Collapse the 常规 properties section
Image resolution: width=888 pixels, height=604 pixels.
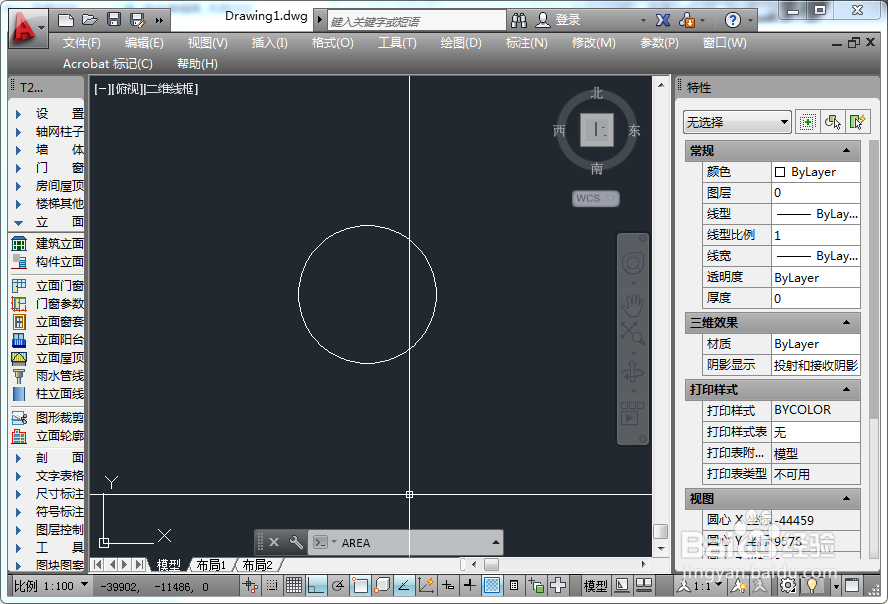846,151
